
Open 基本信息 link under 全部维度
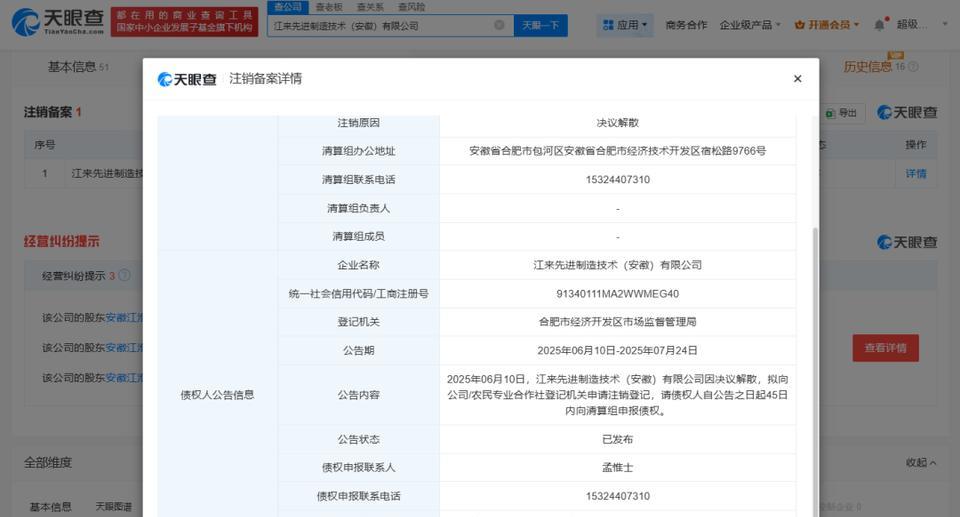point(51,507)
